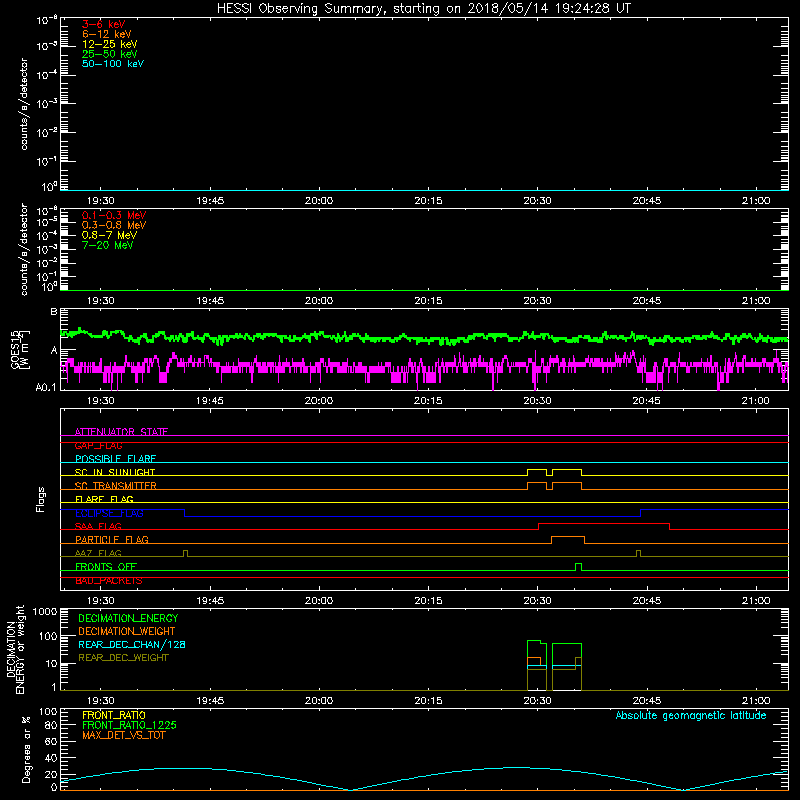Click the FRONT_RATIO legend label
The height and width of the screenshot is (800, 800).
point(114,715)
